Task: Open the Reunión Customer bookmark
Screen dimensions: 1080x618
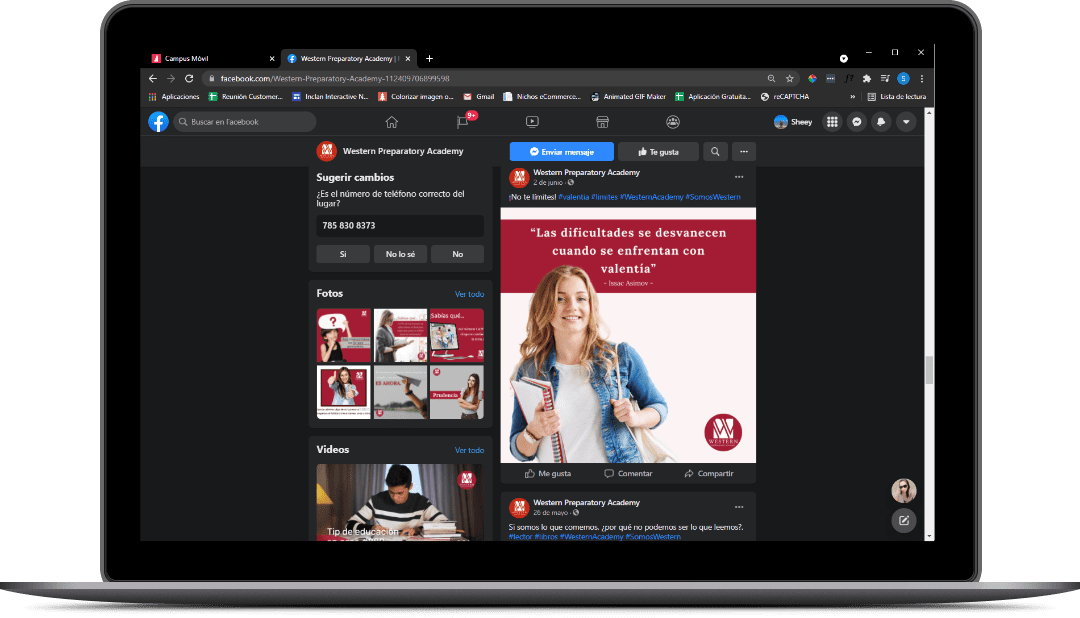Action: (246, 97)
